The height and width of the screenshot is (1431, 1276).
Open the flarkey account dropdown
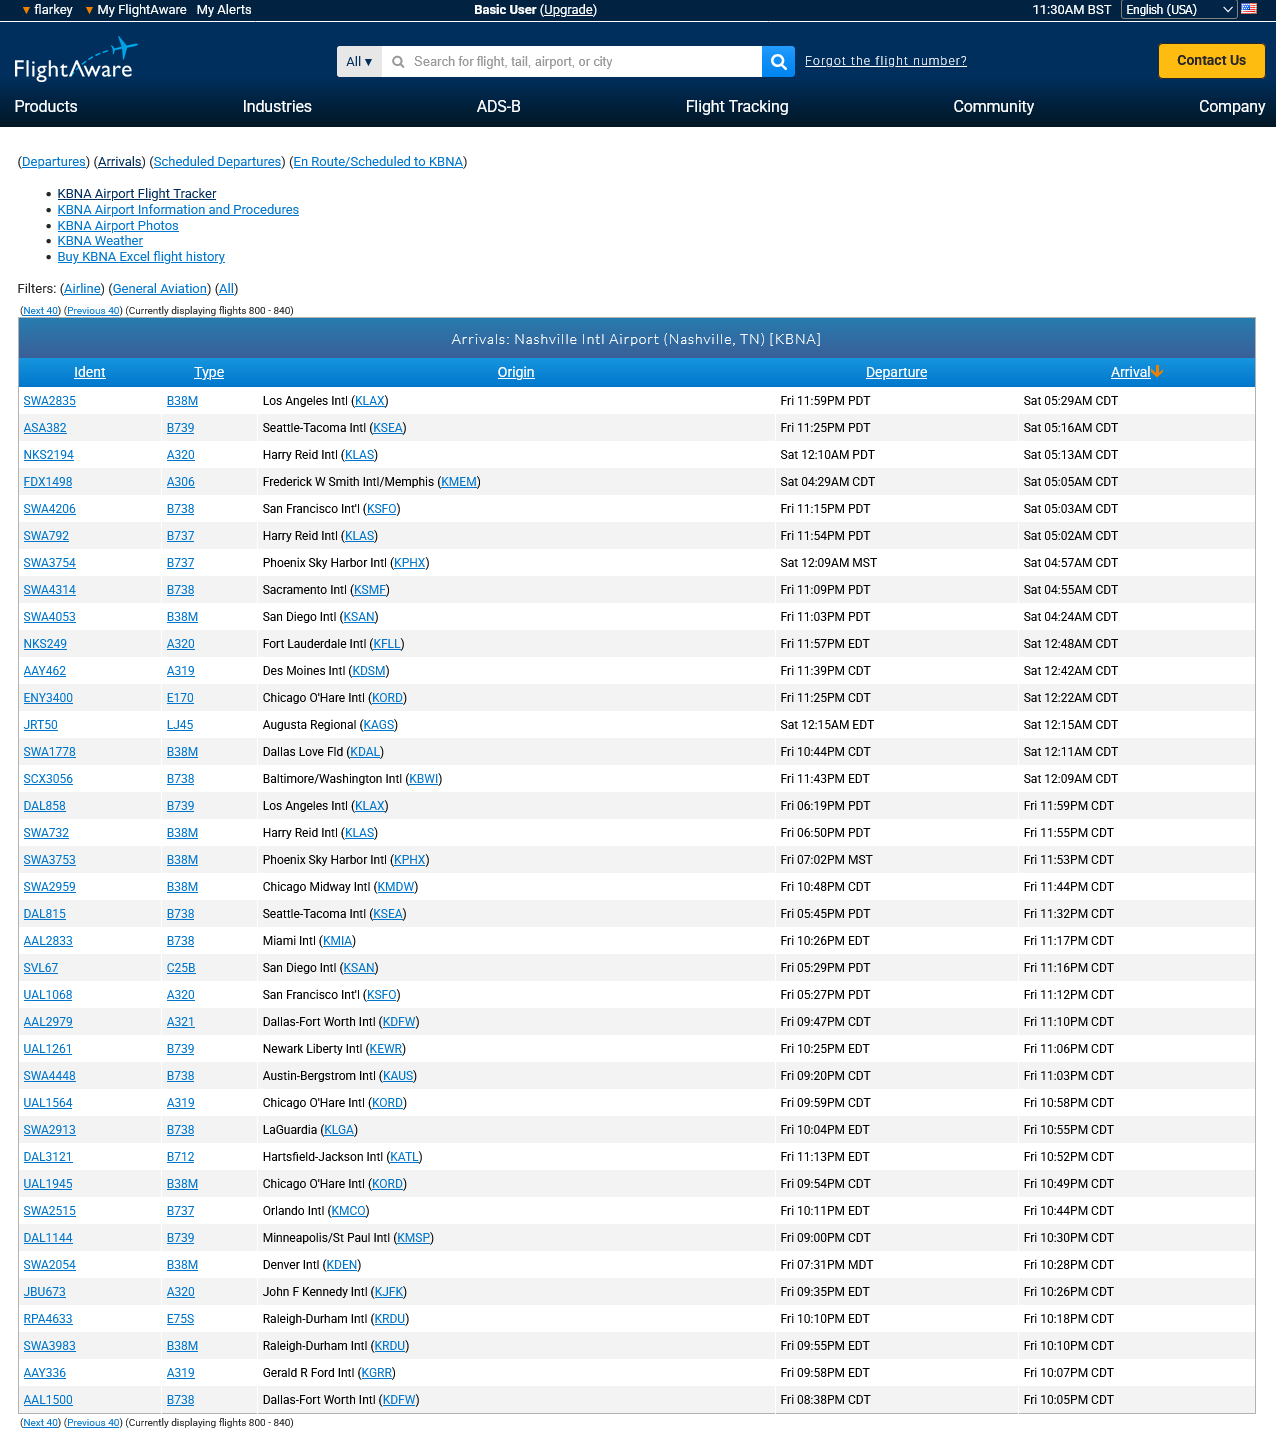click(48, 9)
